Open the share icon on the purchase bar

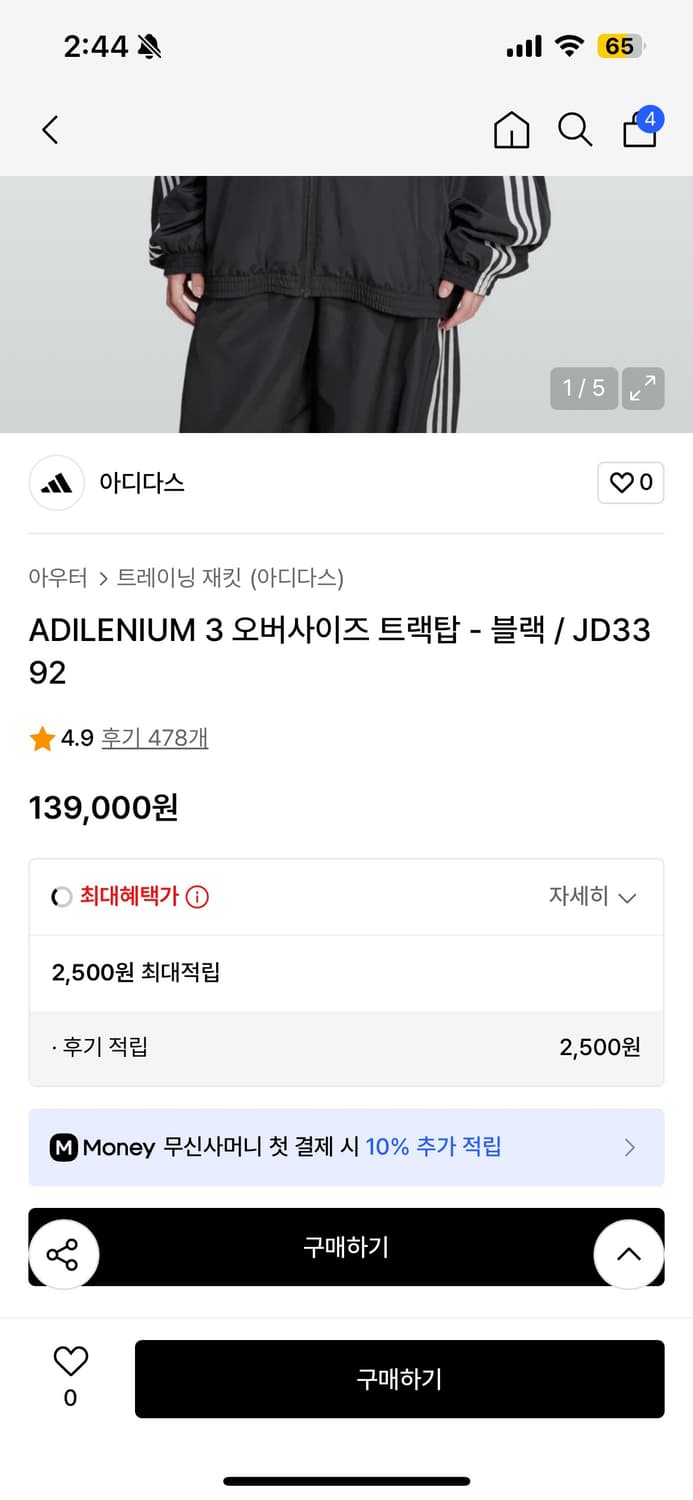coord(64,1253)
